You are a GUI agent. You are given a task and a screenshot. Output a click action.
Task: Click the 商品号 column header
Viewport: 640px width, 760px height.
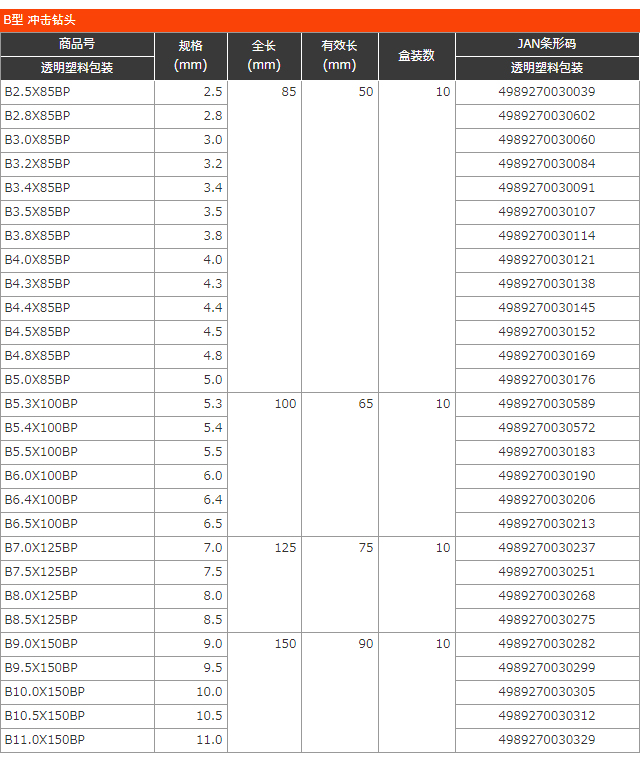(77, 45)
